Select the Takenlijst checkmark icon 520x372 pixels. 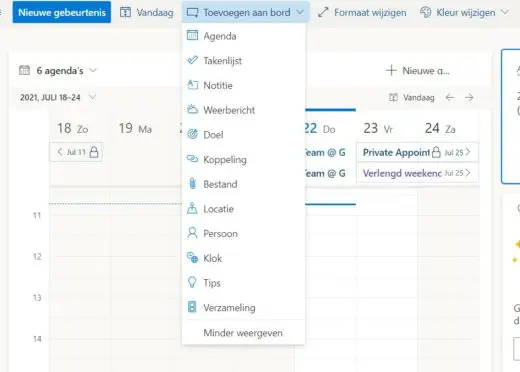192,60
